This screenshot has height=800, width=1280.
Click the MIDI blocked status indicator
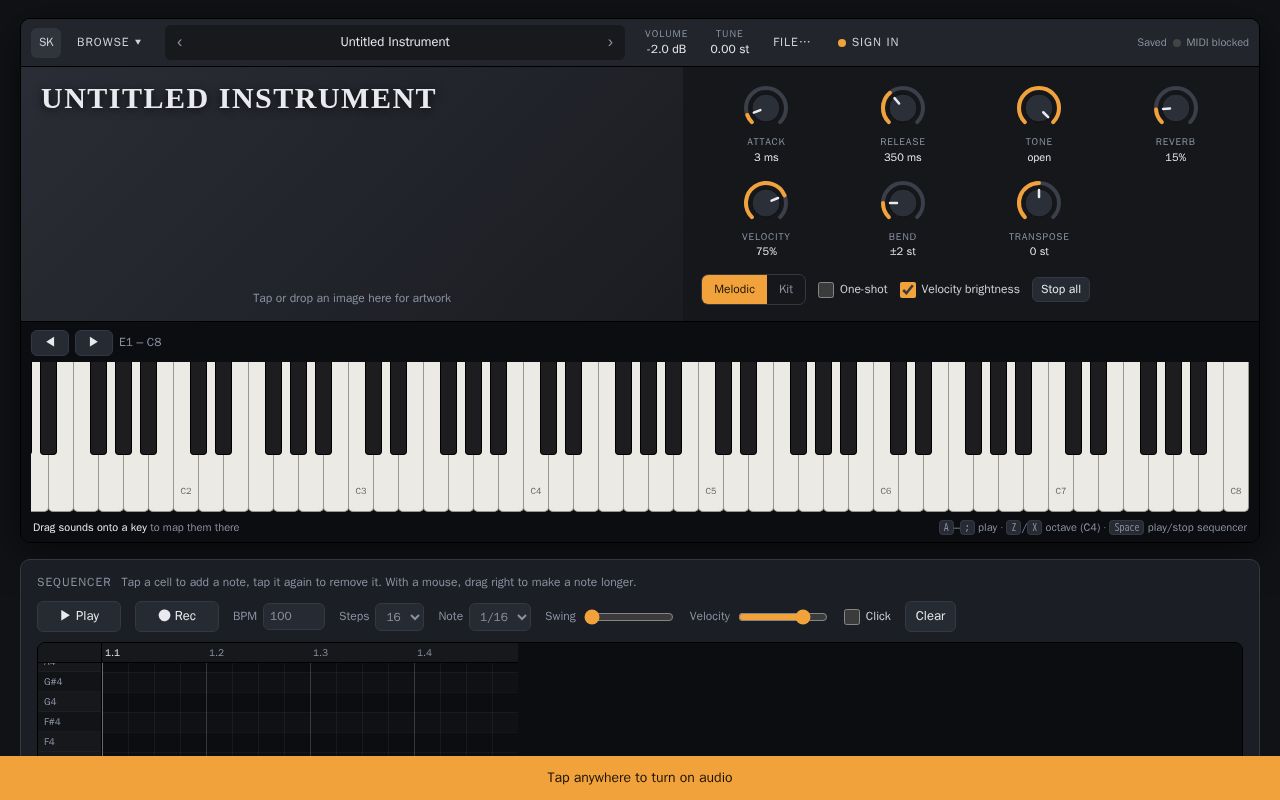1211,43
